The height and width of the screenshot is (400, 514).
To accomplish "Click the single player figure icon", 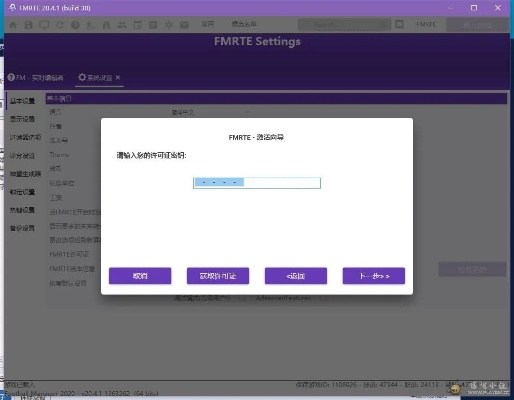I will click(x=90, y=25).
